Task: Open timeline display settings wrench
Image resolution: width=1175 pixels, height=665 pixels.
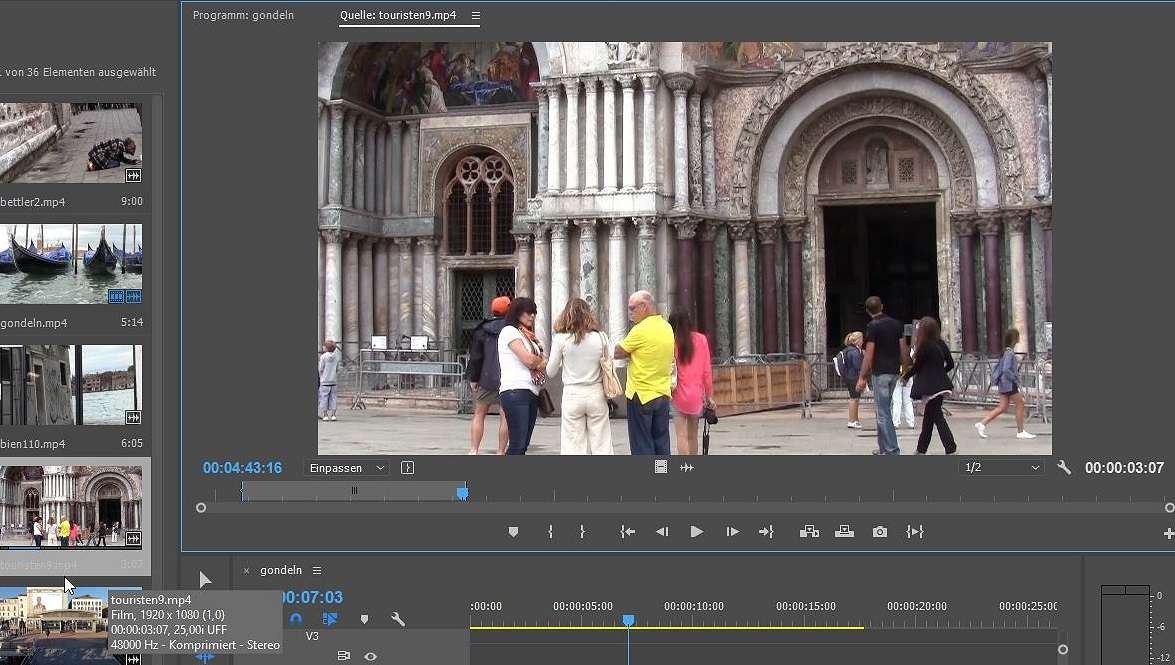Action: 398,619
